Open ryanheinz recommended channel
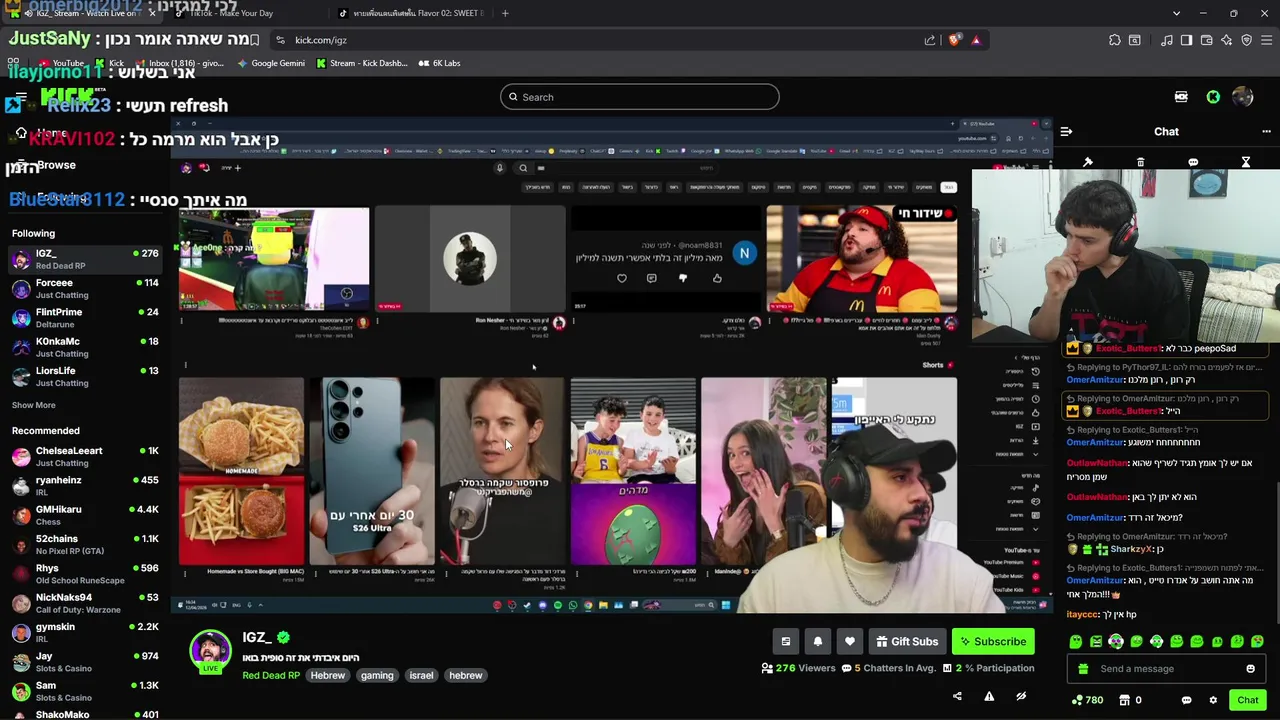 click(84, 486)
